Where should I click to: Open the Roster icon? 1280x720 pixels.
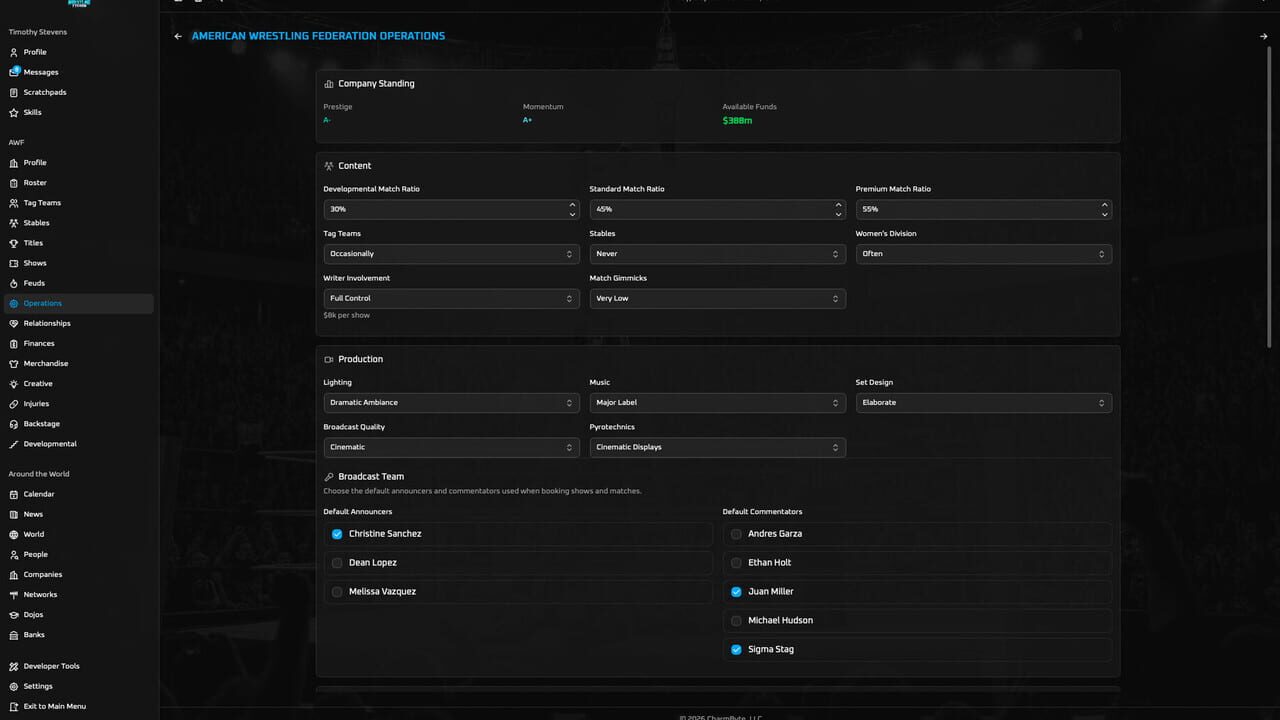14,183
